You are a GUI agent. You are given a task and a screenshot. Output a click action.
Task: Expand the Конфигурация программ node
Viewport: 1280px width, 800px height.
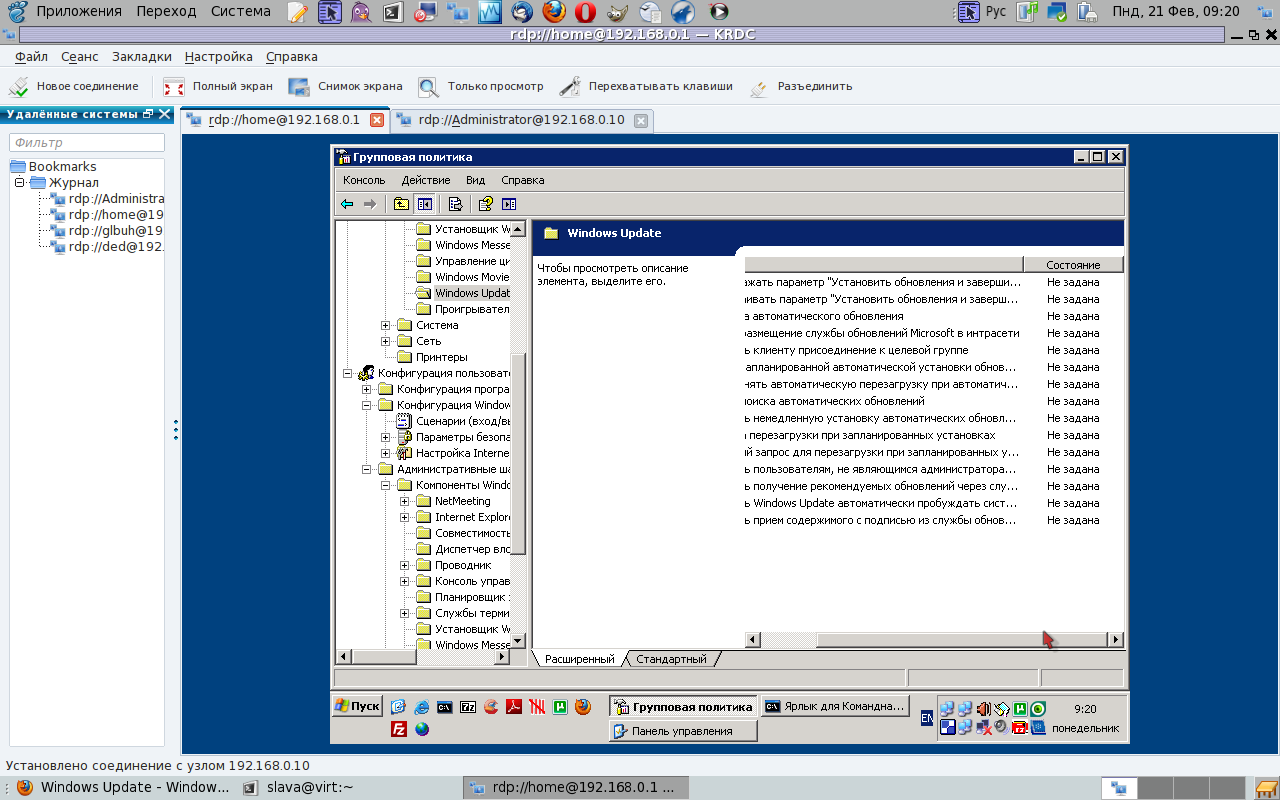(367, 389)
